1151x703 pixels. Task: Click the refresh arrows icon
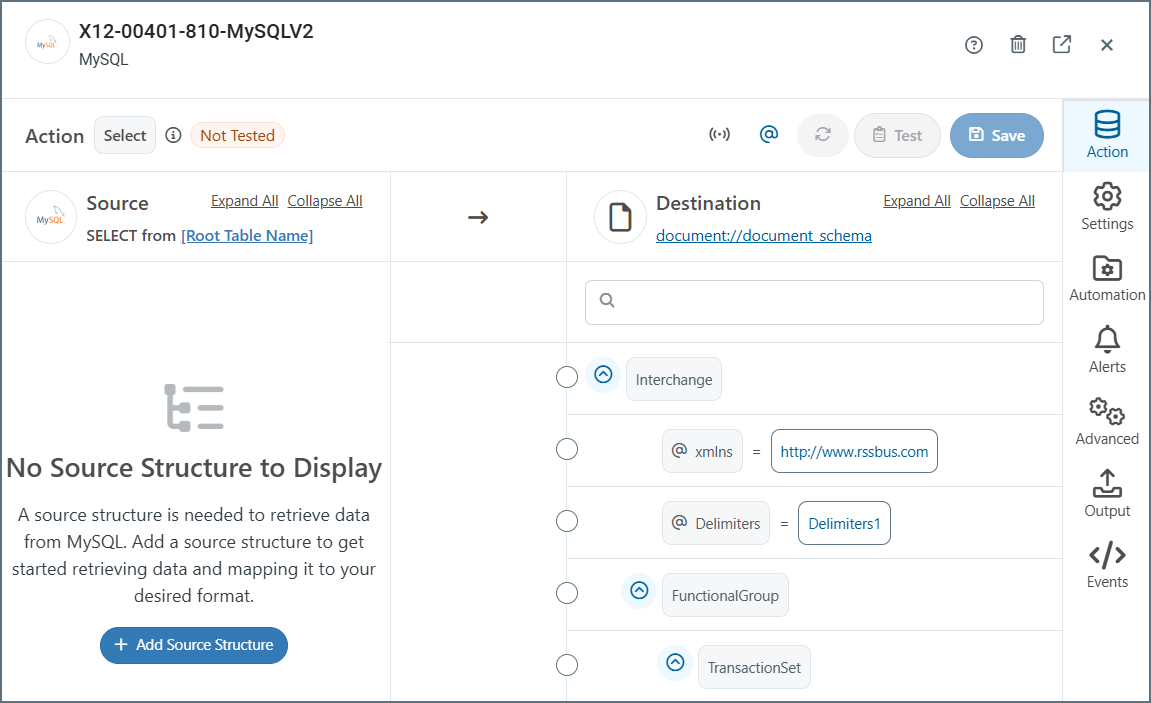point(823,135)
